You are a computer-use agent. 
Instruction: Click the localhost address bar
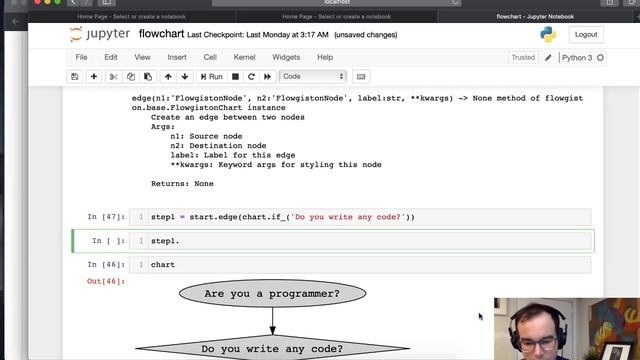click(336, 2)
